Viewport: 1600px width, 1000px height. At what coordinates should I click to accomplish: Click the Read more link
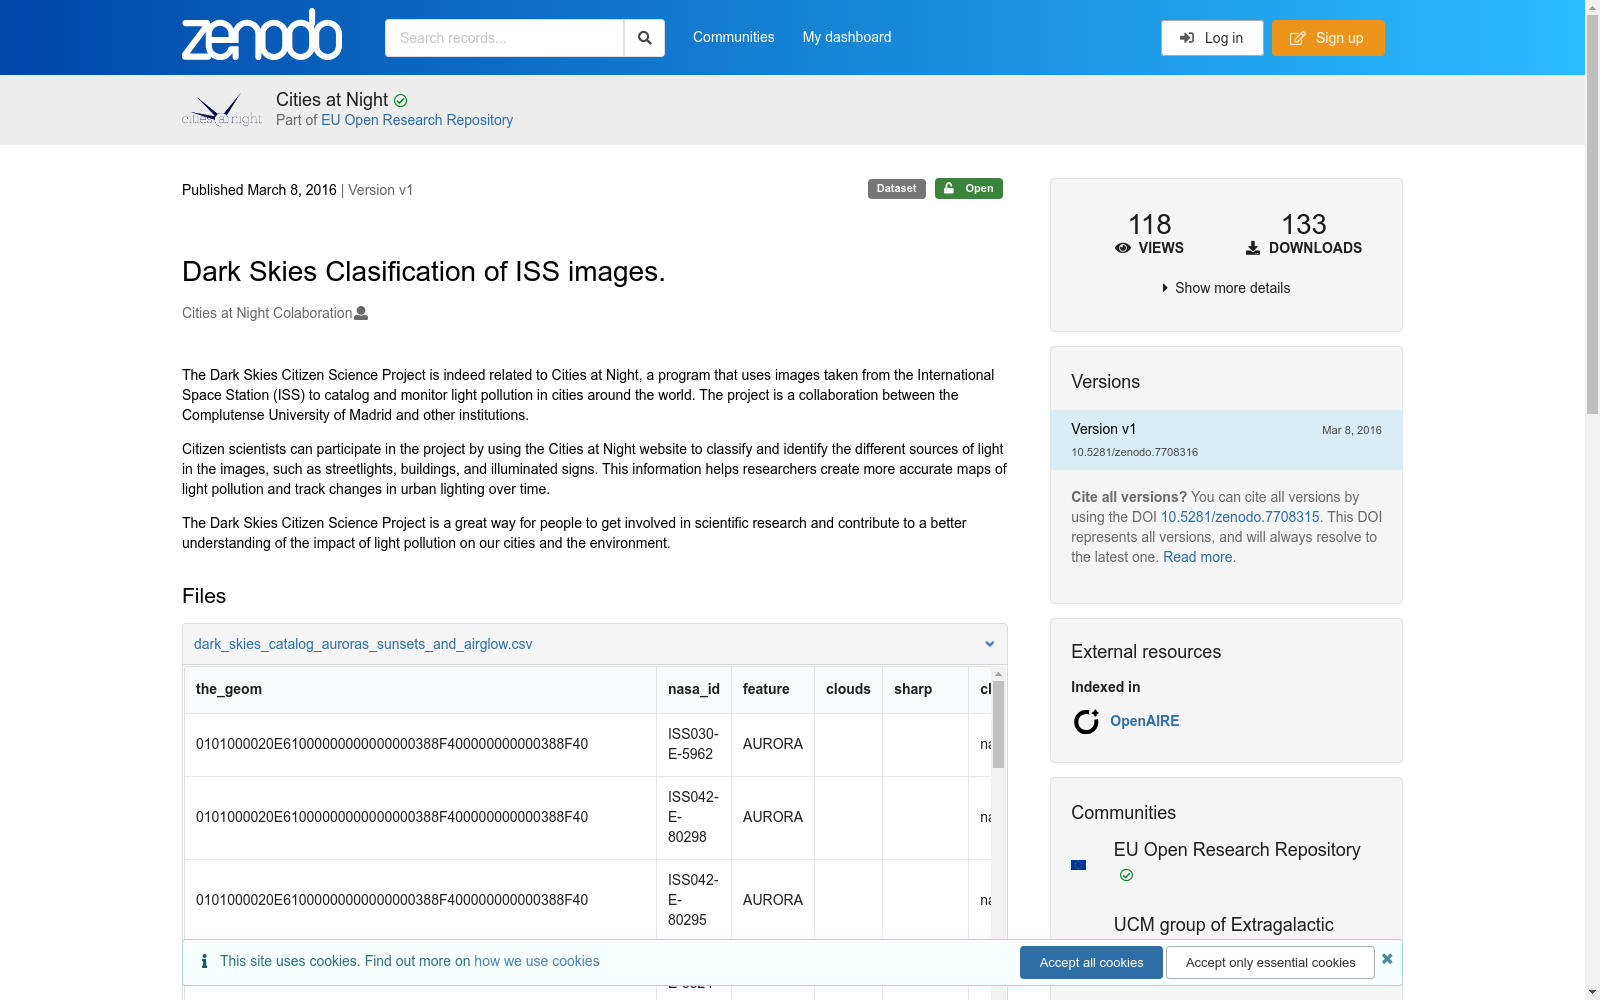tap(1198, 557)
